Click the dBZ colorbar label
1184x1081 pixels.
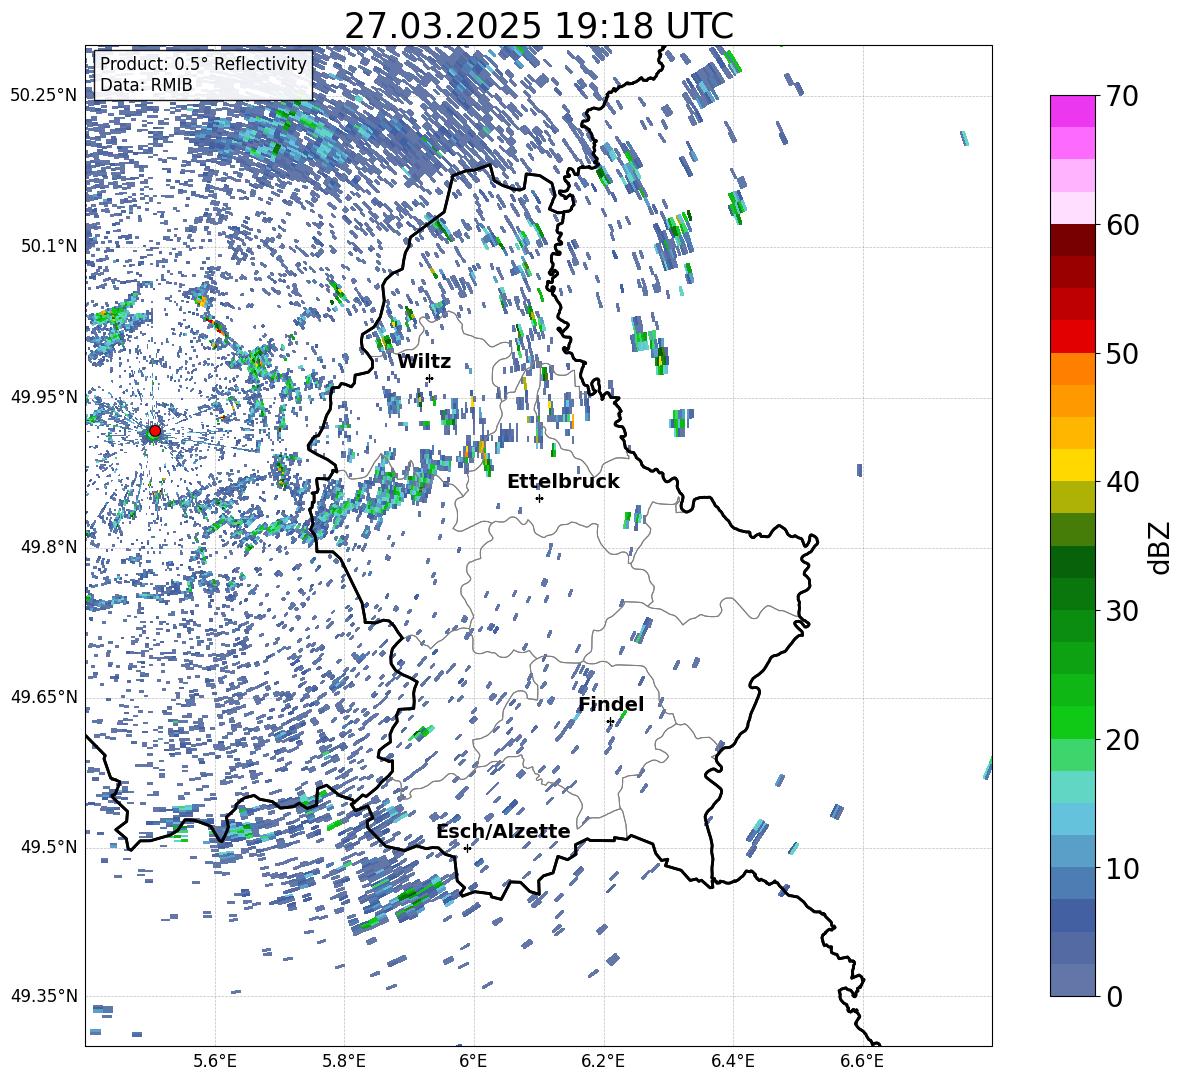(1159, 547)
